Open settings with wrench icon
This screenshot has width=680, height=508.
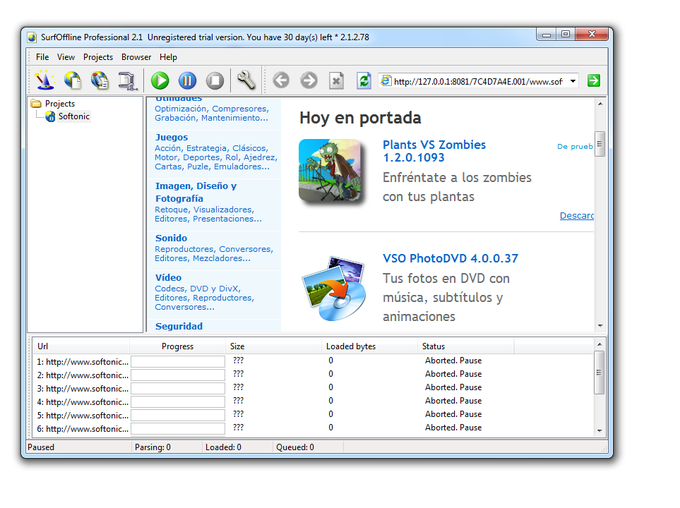tap(246, 80)
